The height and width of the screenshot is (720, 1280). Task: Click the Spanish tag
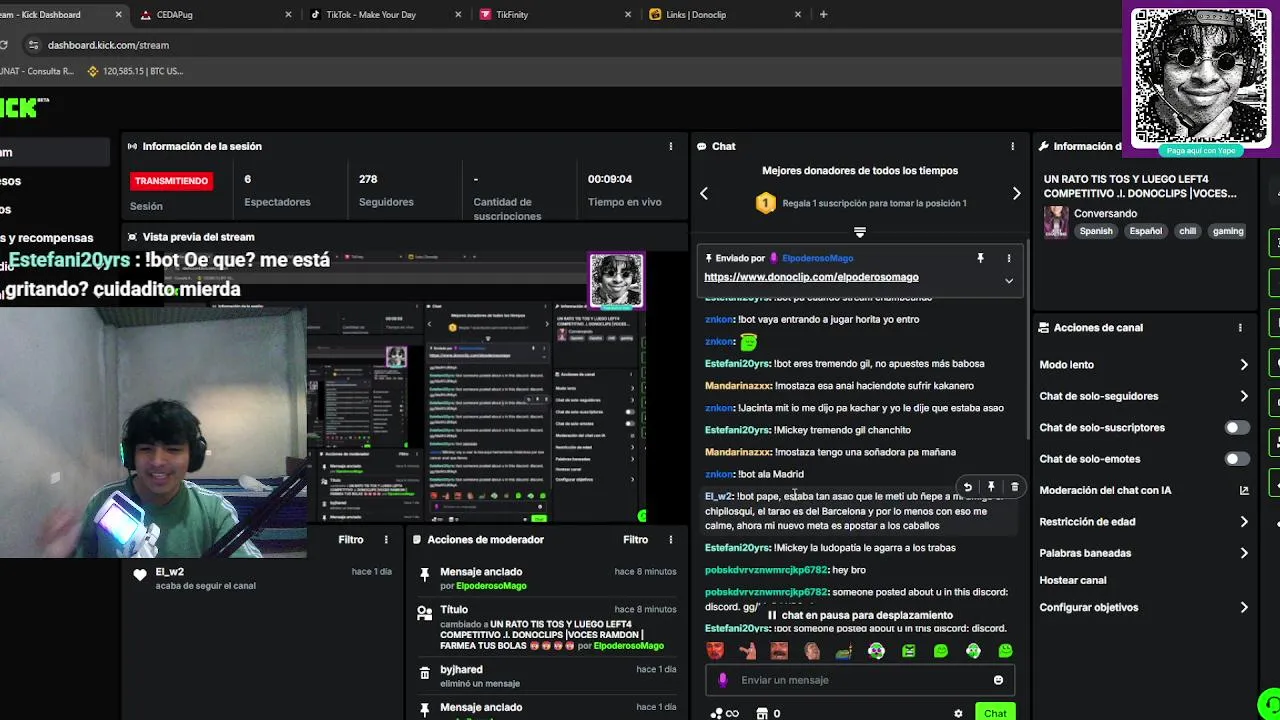pos(1096,231)
